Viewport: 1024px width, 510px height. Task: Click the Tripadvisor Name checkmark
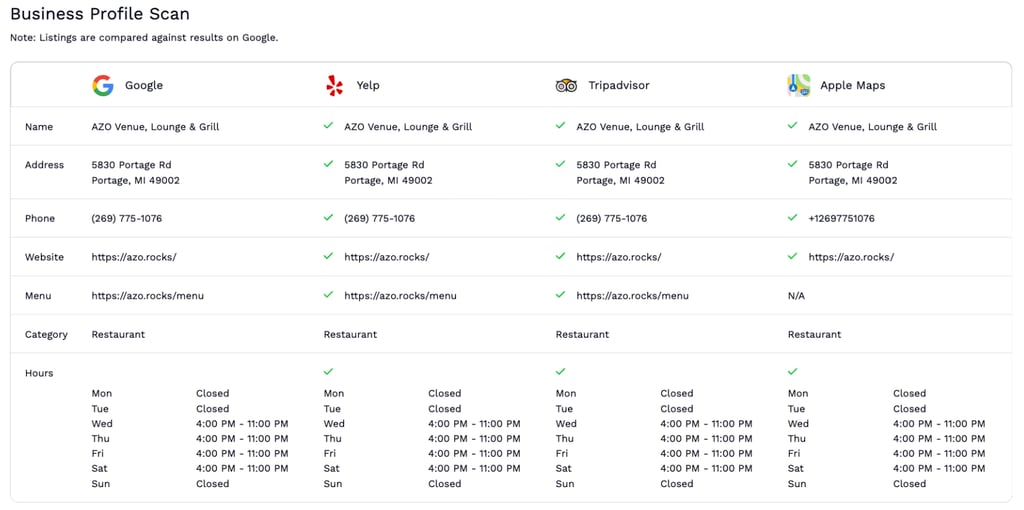point(560,125)
